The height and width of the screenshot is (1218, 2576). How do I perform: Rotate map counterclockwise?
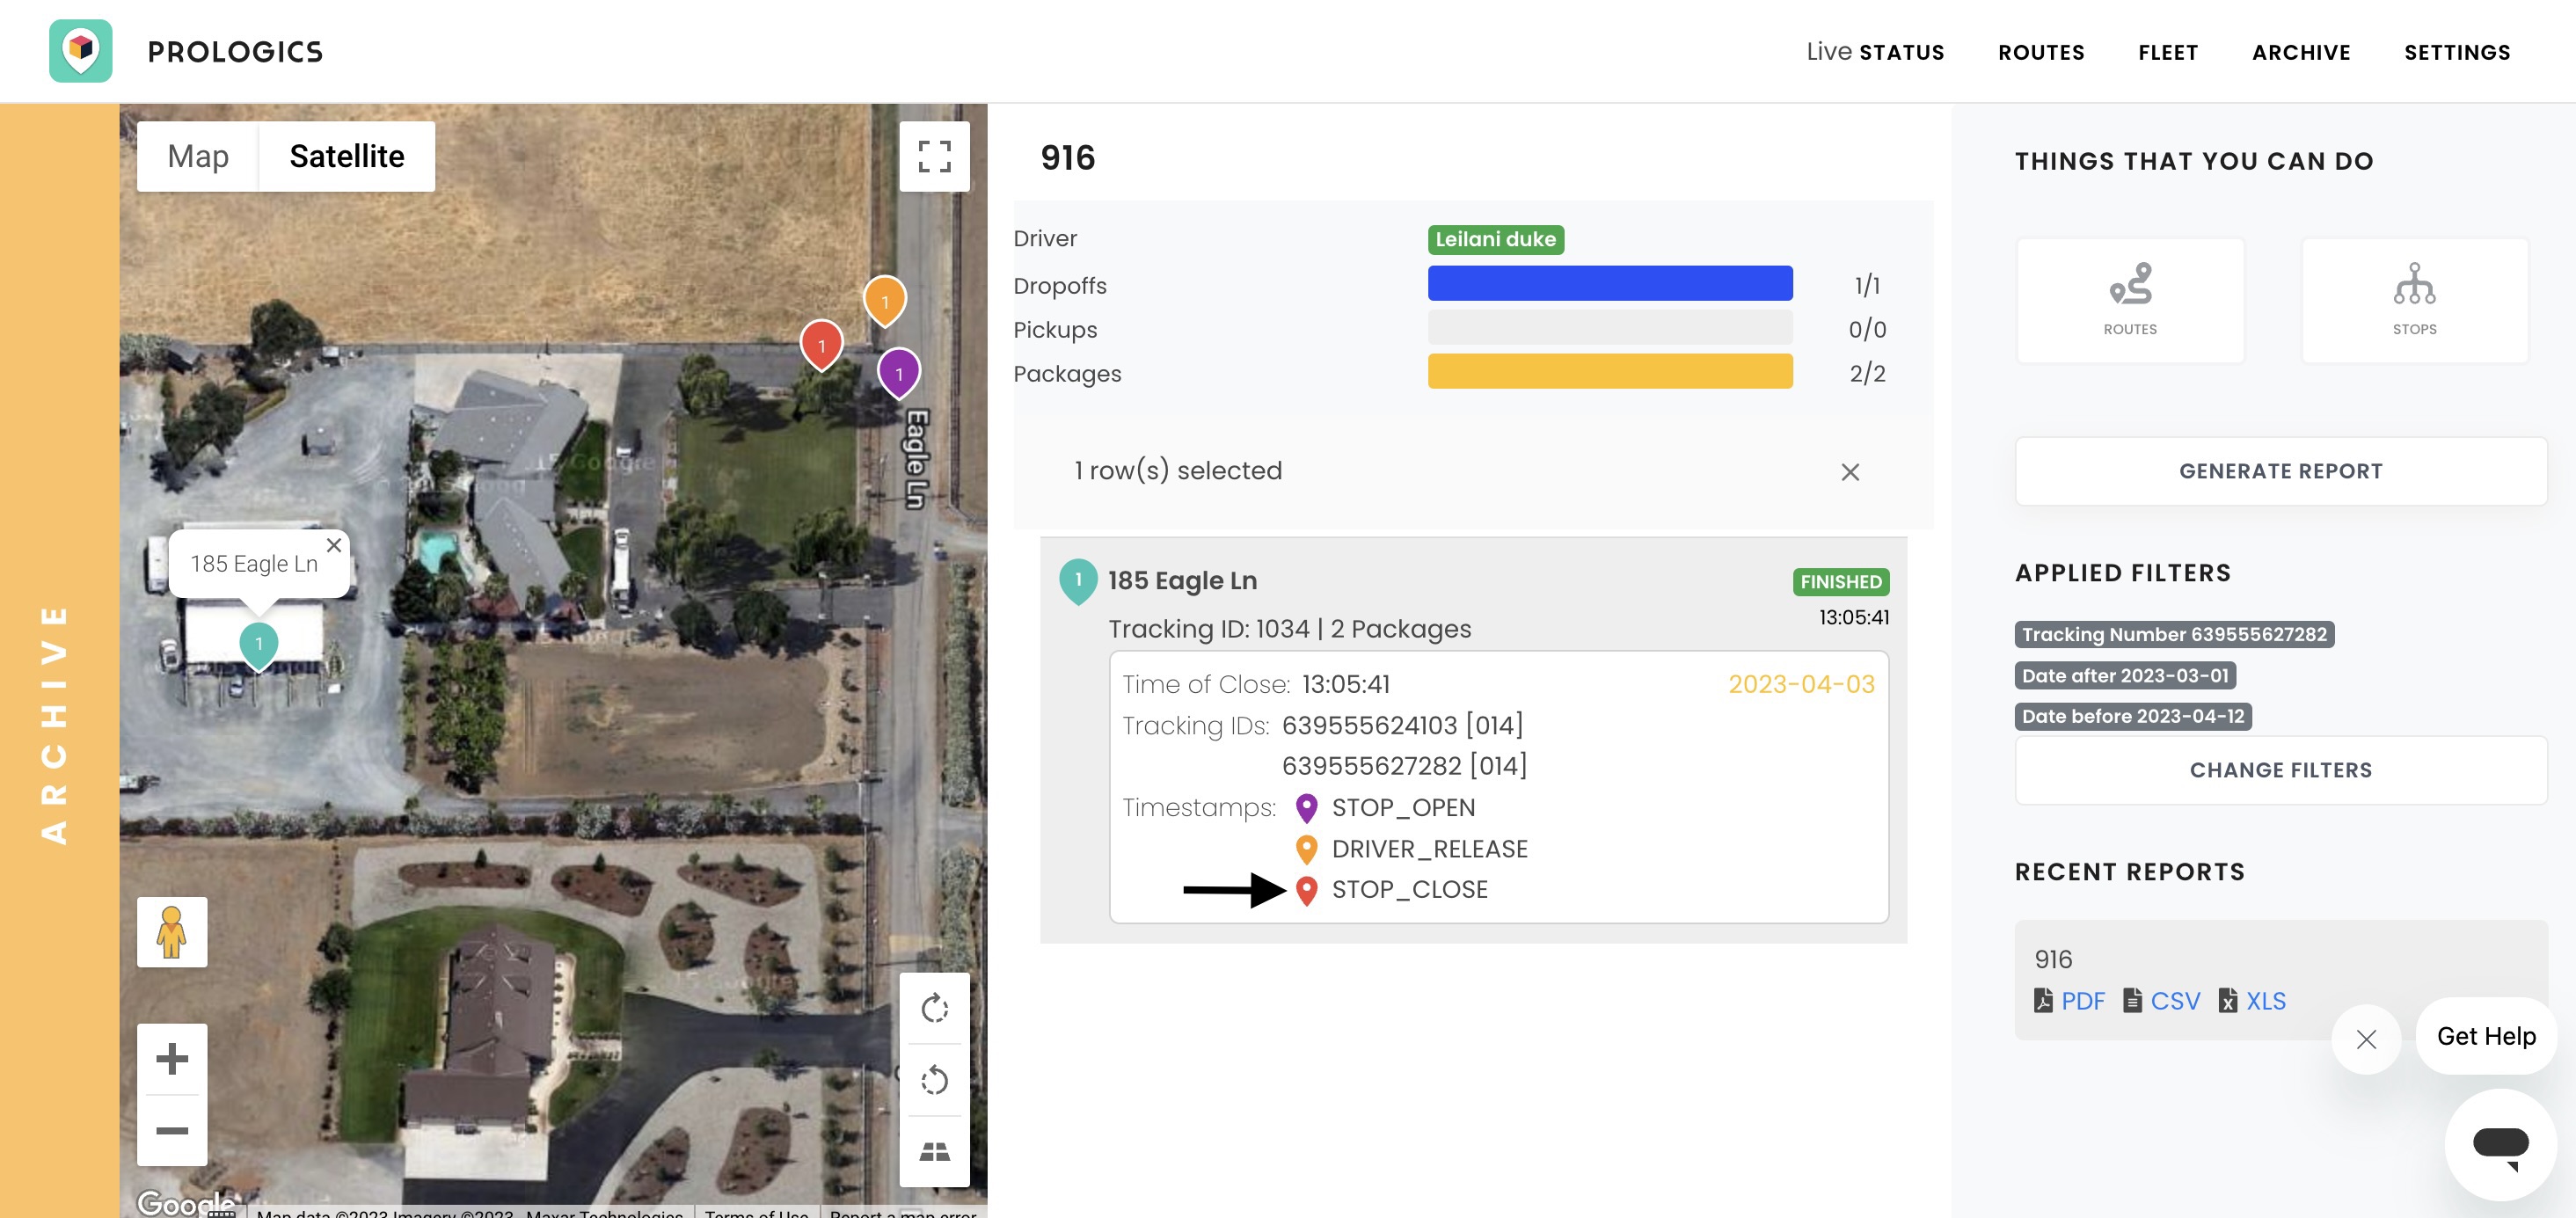[x=933, y=1080]
